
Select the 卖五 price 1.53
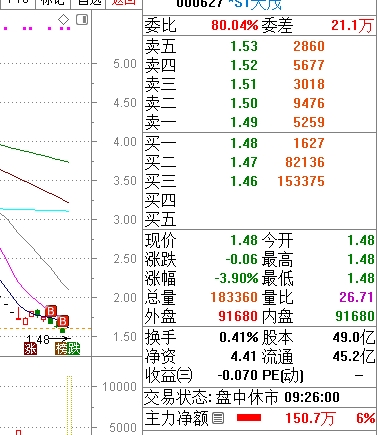click(x=244, y=46)
